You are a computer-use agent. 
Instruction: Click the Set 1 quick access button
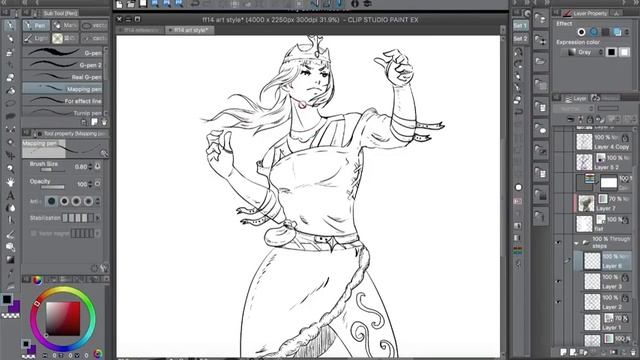[520, 25]
